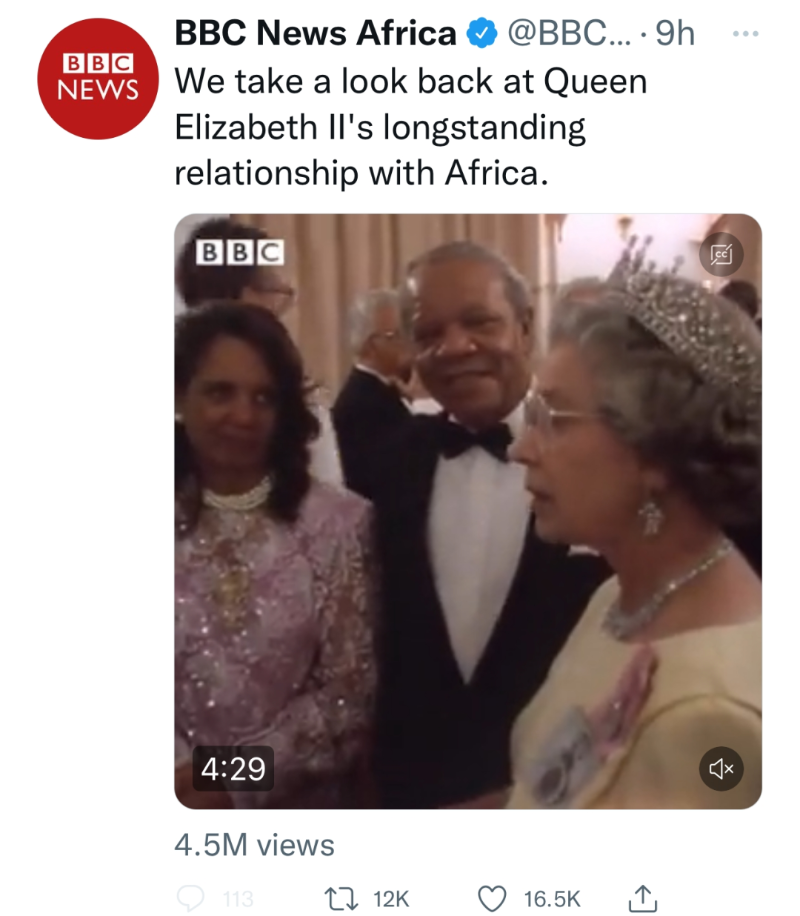Play the video thumbnail
Viewport: 800px width, 916px height.
(x=468, y=510)
